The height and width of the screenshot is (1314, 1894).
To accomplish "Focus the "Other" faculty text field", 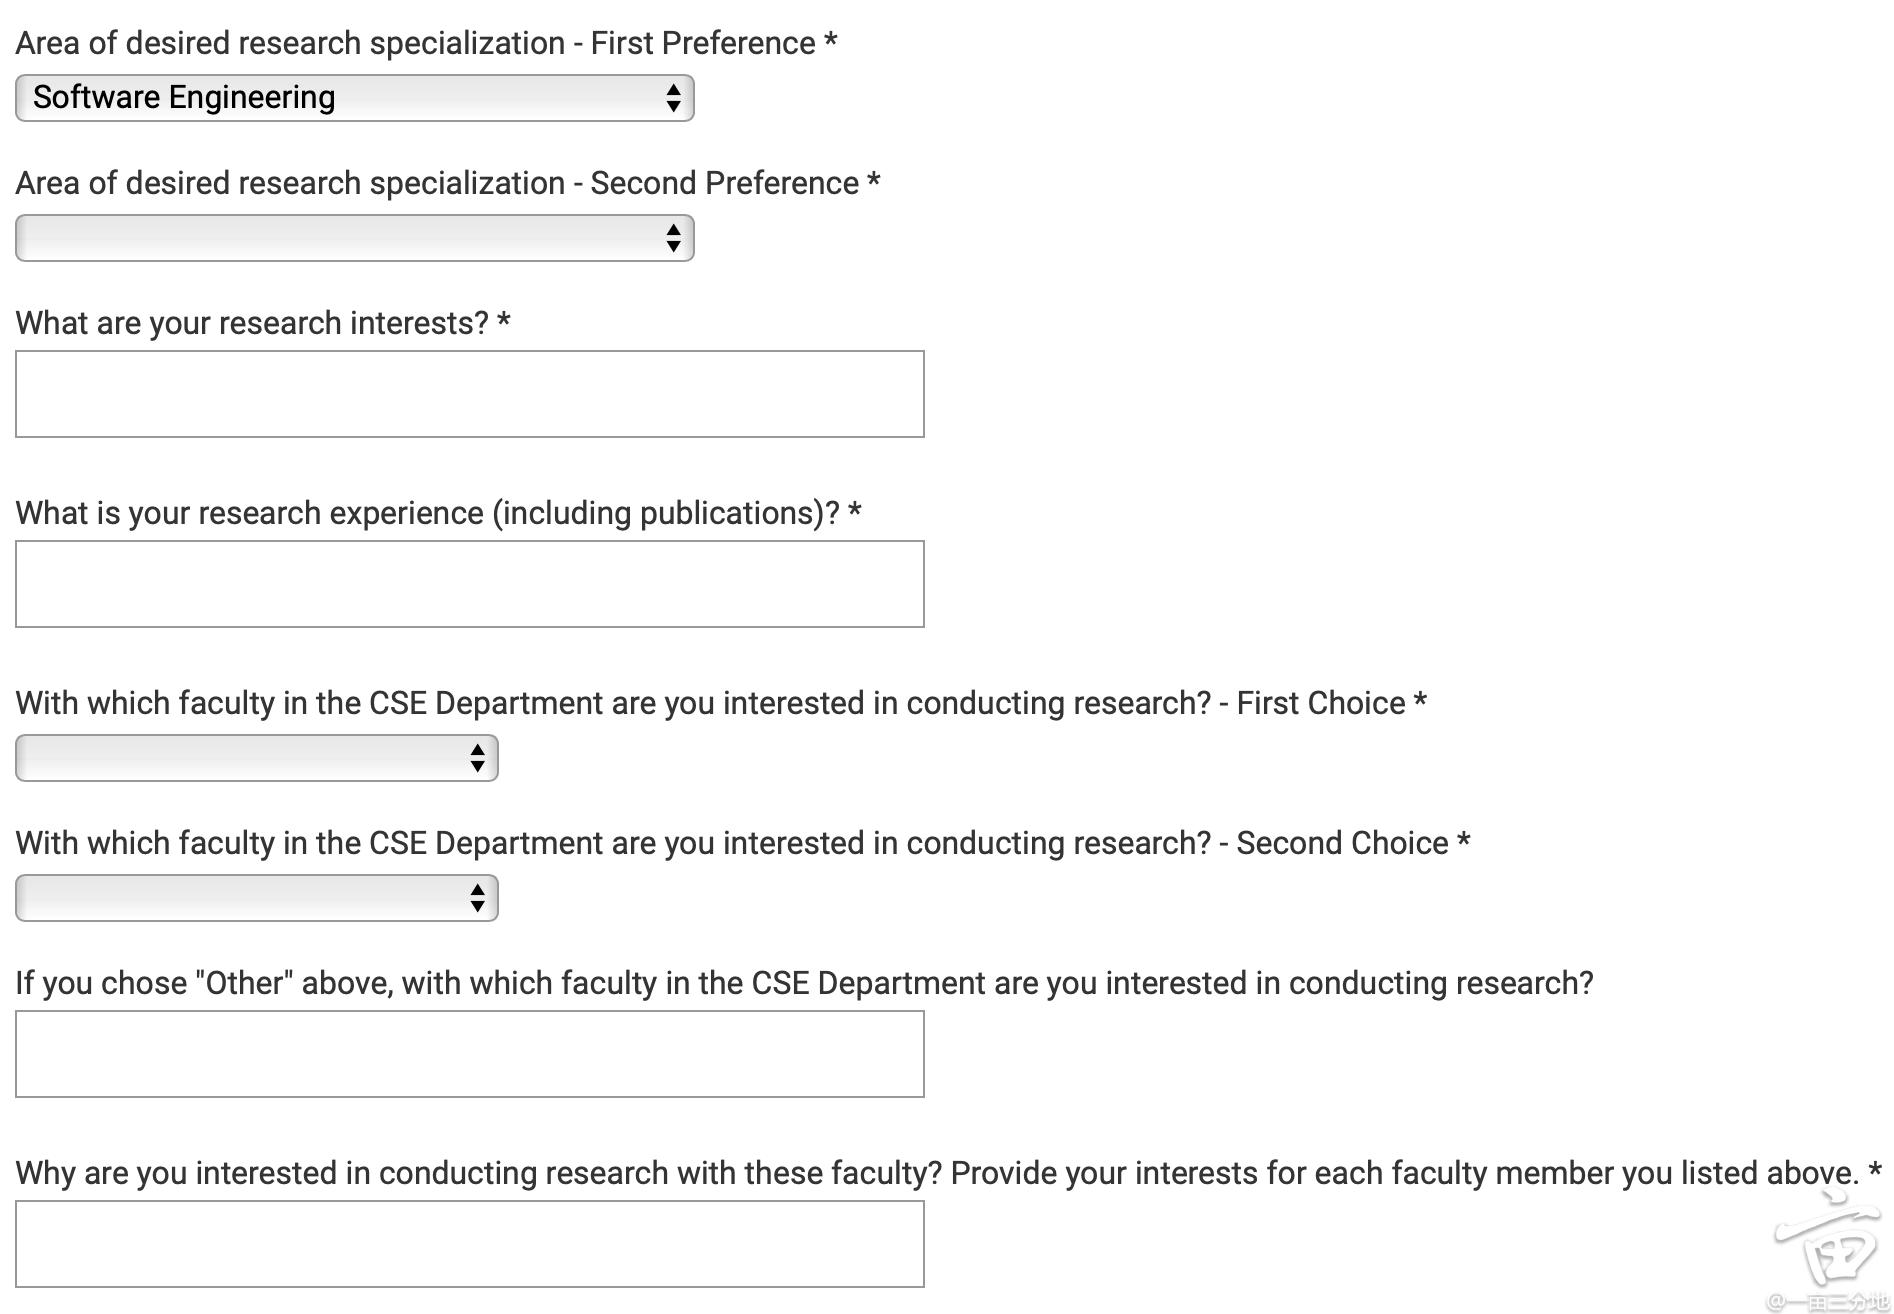I will click(x=469, y=1054).
